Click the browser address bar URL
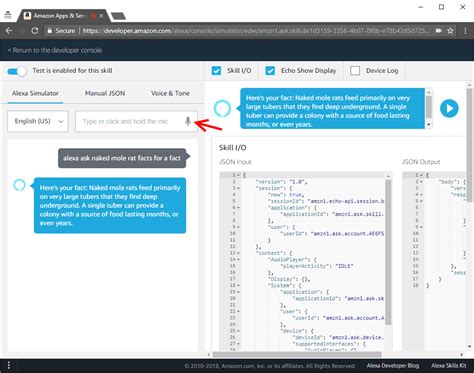This screenshot has width=474, height=373. click(256, 31)
